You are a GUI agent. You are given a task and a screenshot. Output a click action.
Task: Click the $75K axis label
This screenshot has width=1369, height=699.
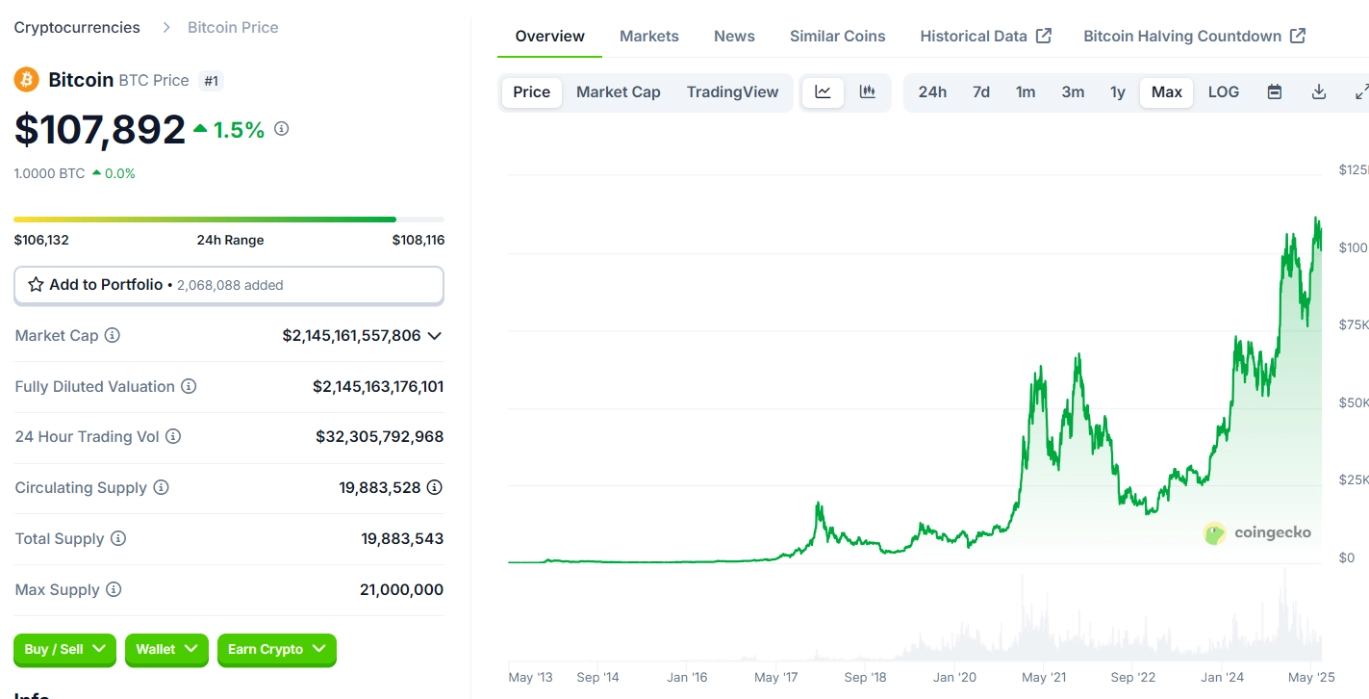pyautogui.click(x=1353, y=325)
